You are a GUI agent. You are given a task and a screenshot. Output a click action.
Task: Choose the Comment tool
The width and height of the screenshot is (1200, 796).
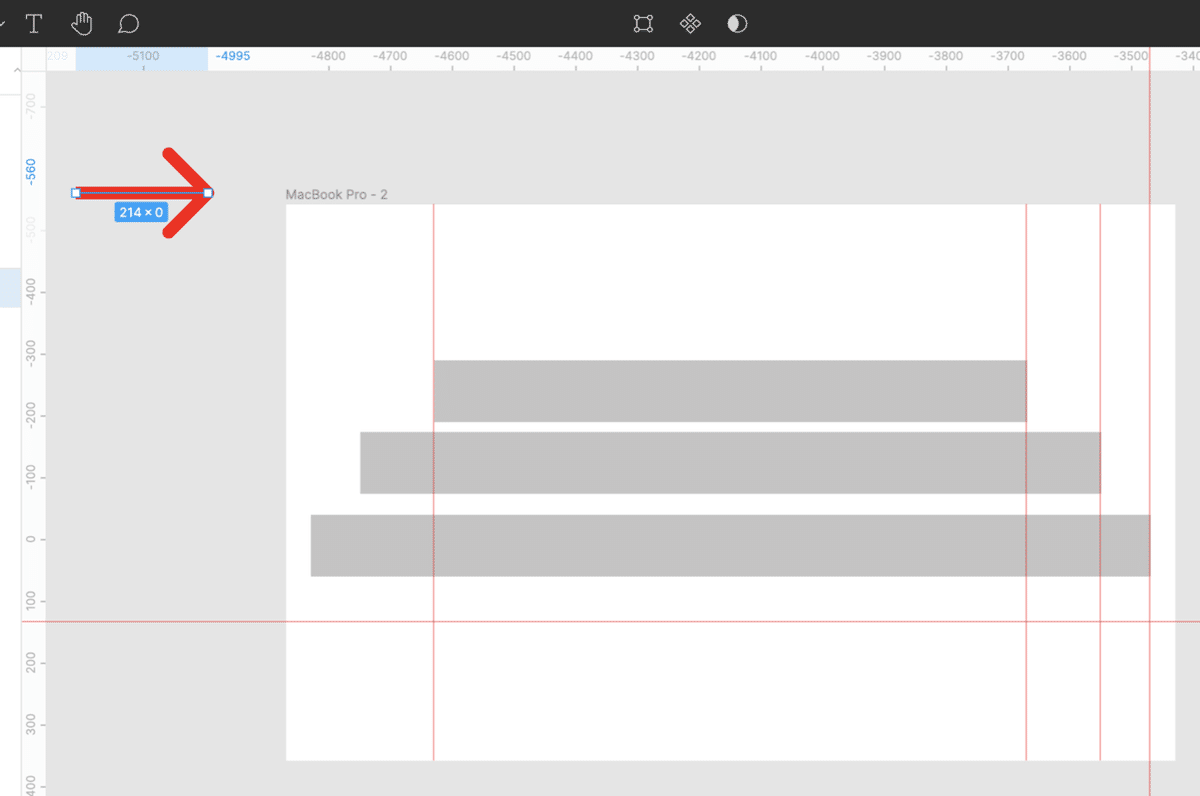click(128, 23)
